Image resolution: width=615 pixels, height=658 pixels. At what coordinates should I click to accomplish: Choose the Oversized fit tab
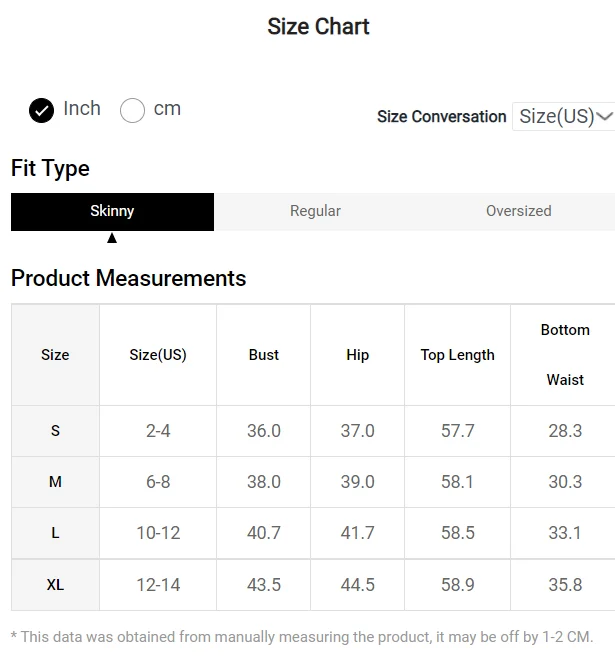click(519, 212)
